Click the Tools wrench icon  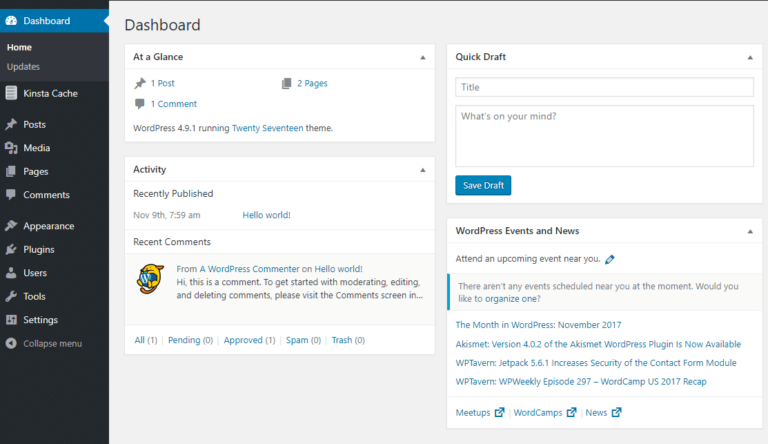click(x=11, y=296)
